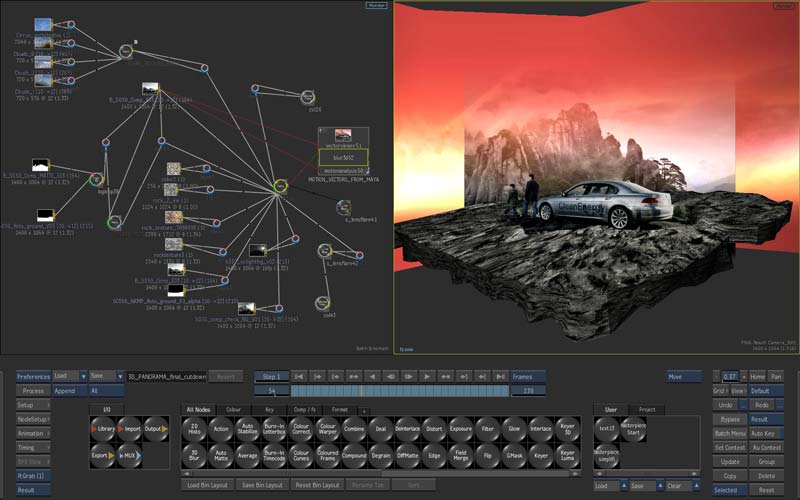
Task: Choose the Degrain node
Action: tap(381, 456)
